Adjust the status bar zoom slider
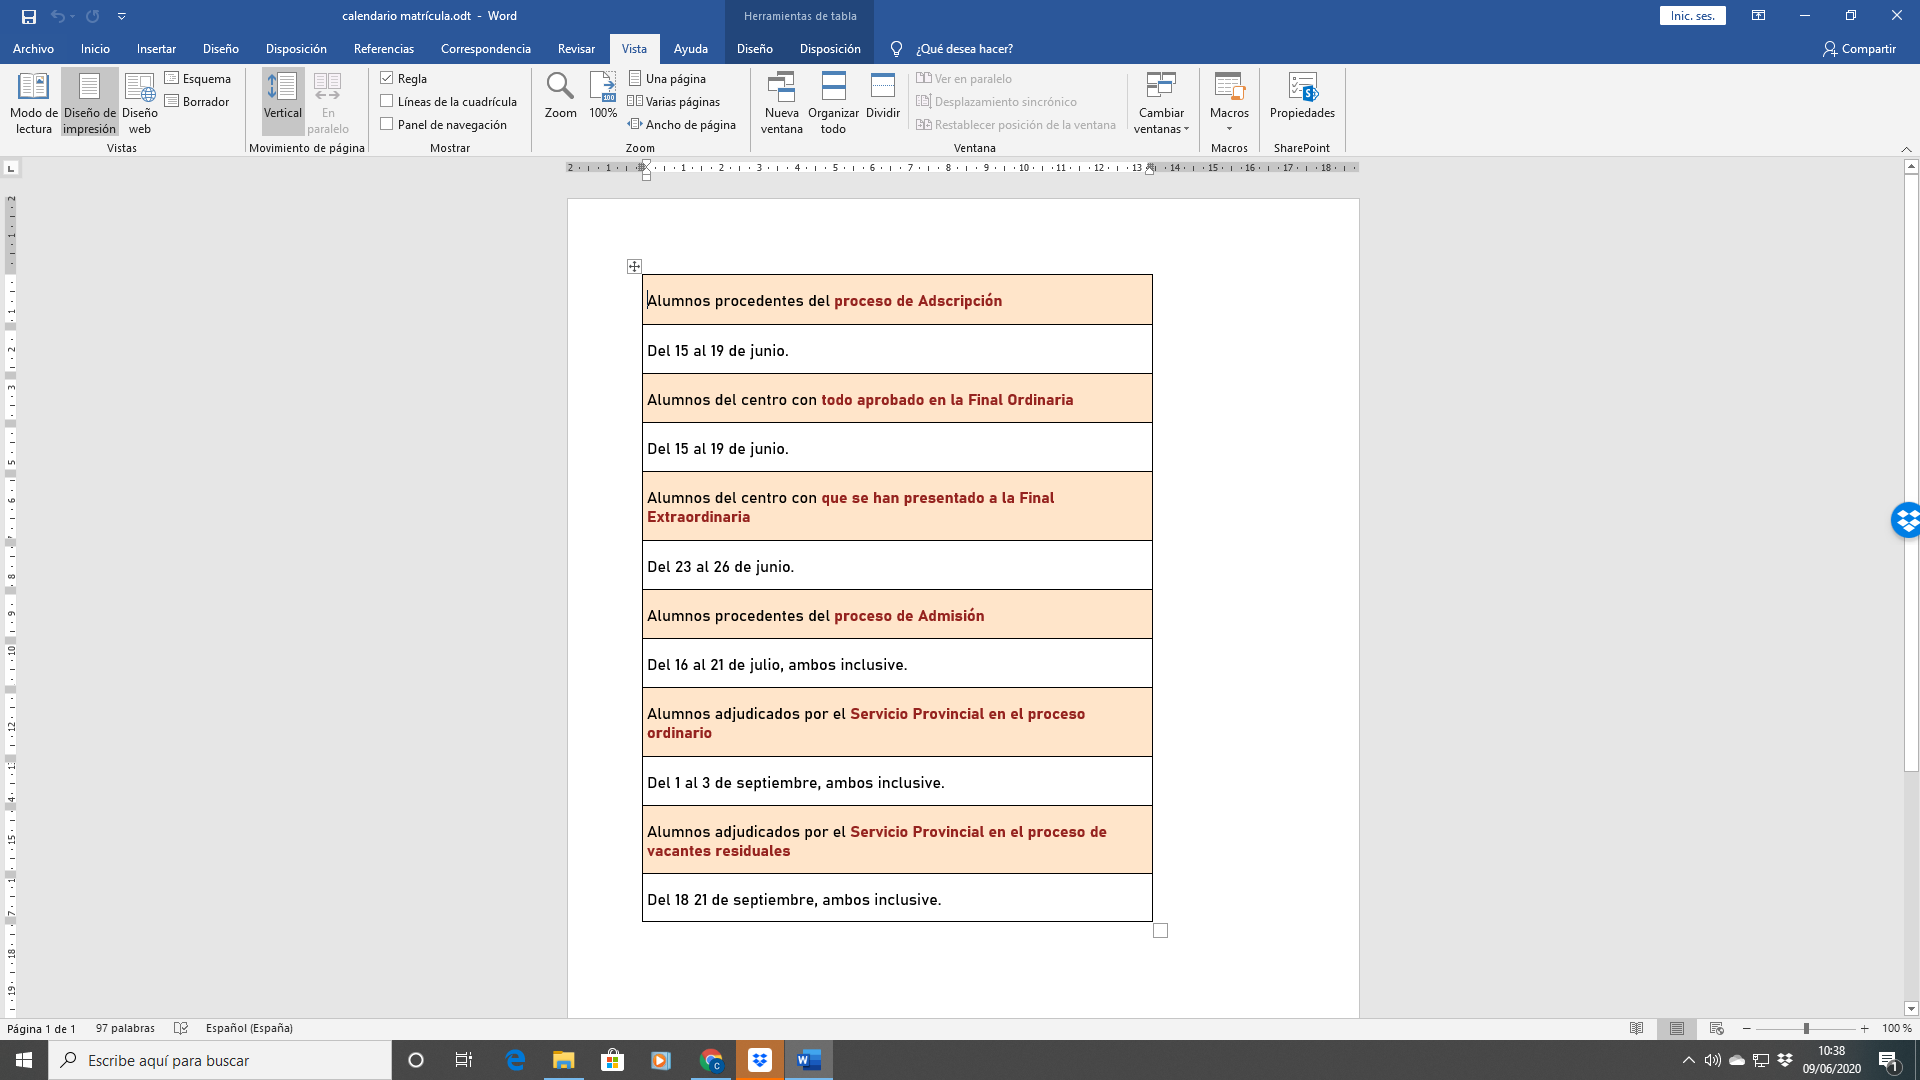Screen dimensions: 1920x1080 tap(1806, 1028)
